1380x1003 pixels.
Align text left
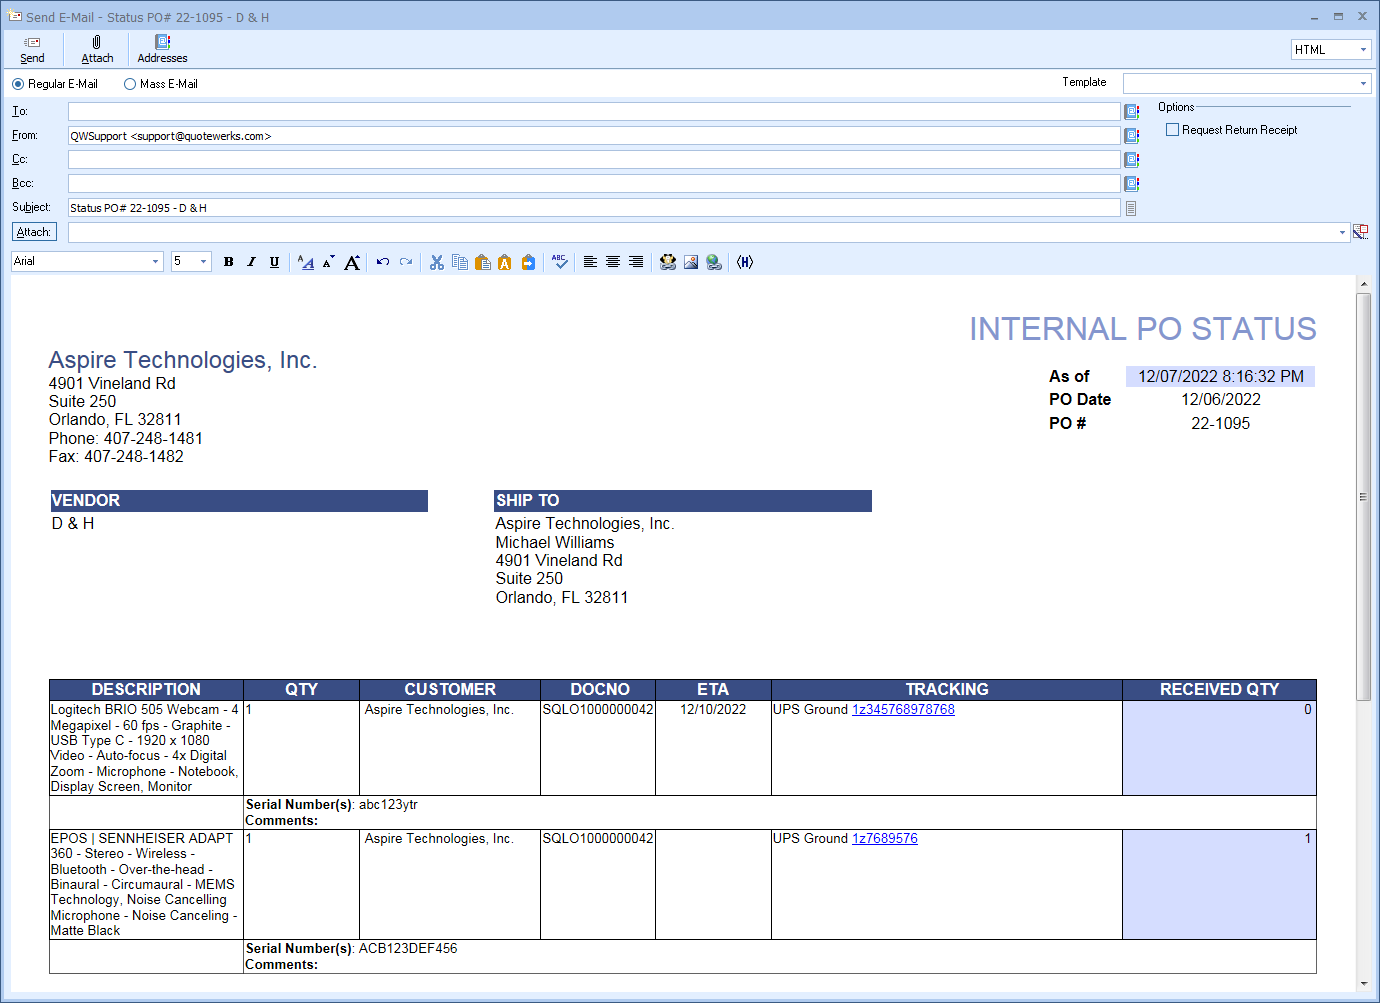pos(591,262)
